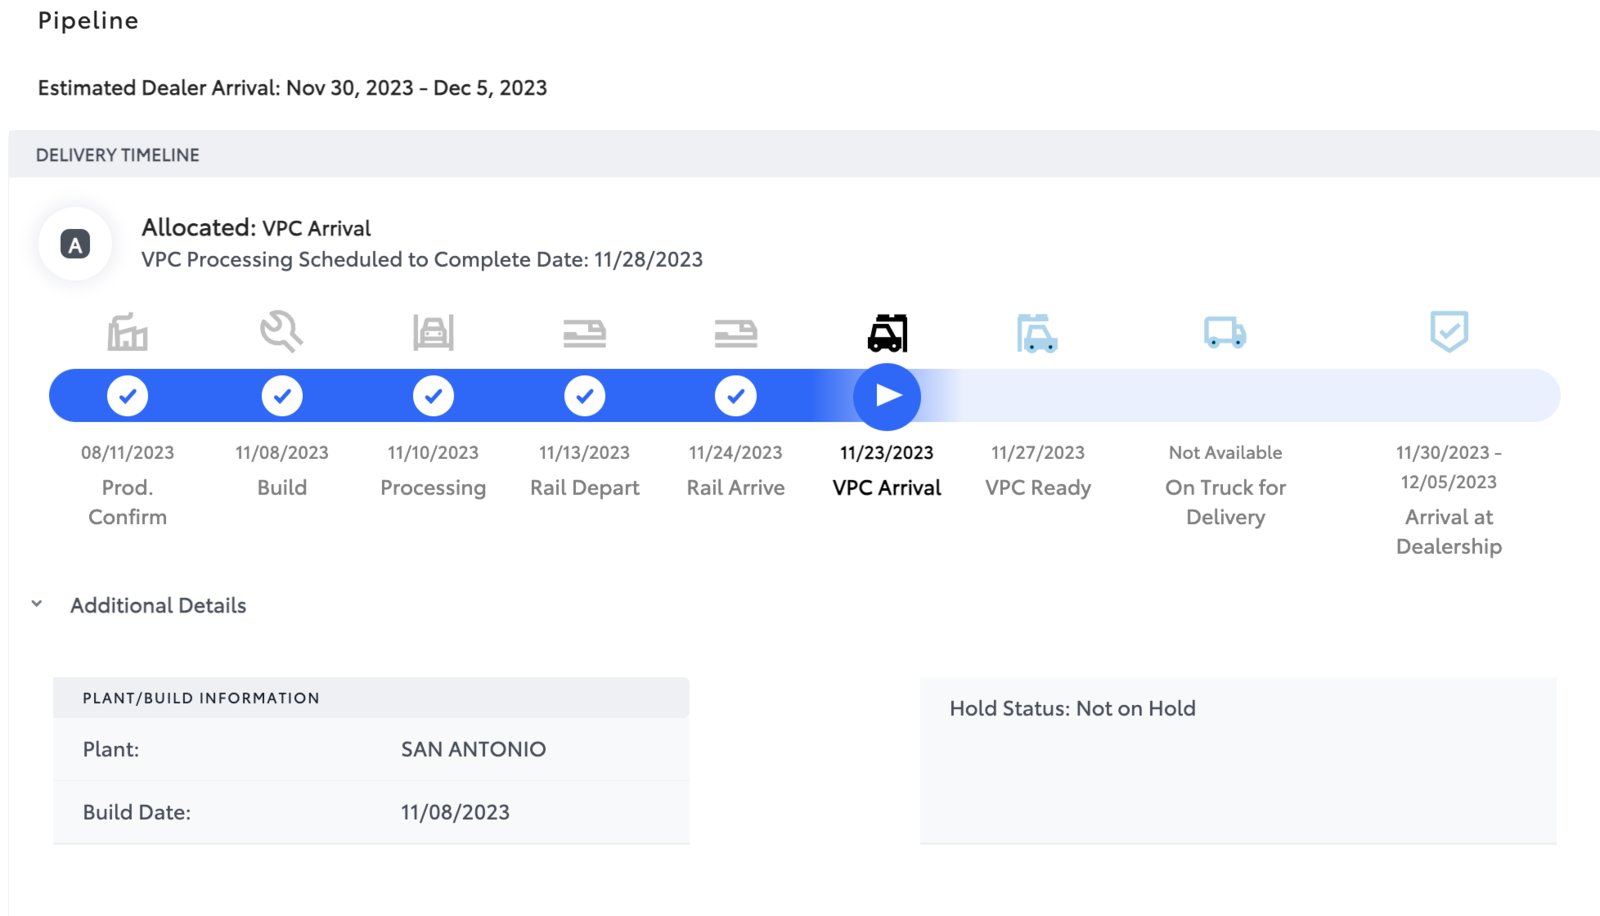Click the current-stage play marker on timeline
Image resolution: width=1600 pixels, height=916 pixels.
(887, 396)
